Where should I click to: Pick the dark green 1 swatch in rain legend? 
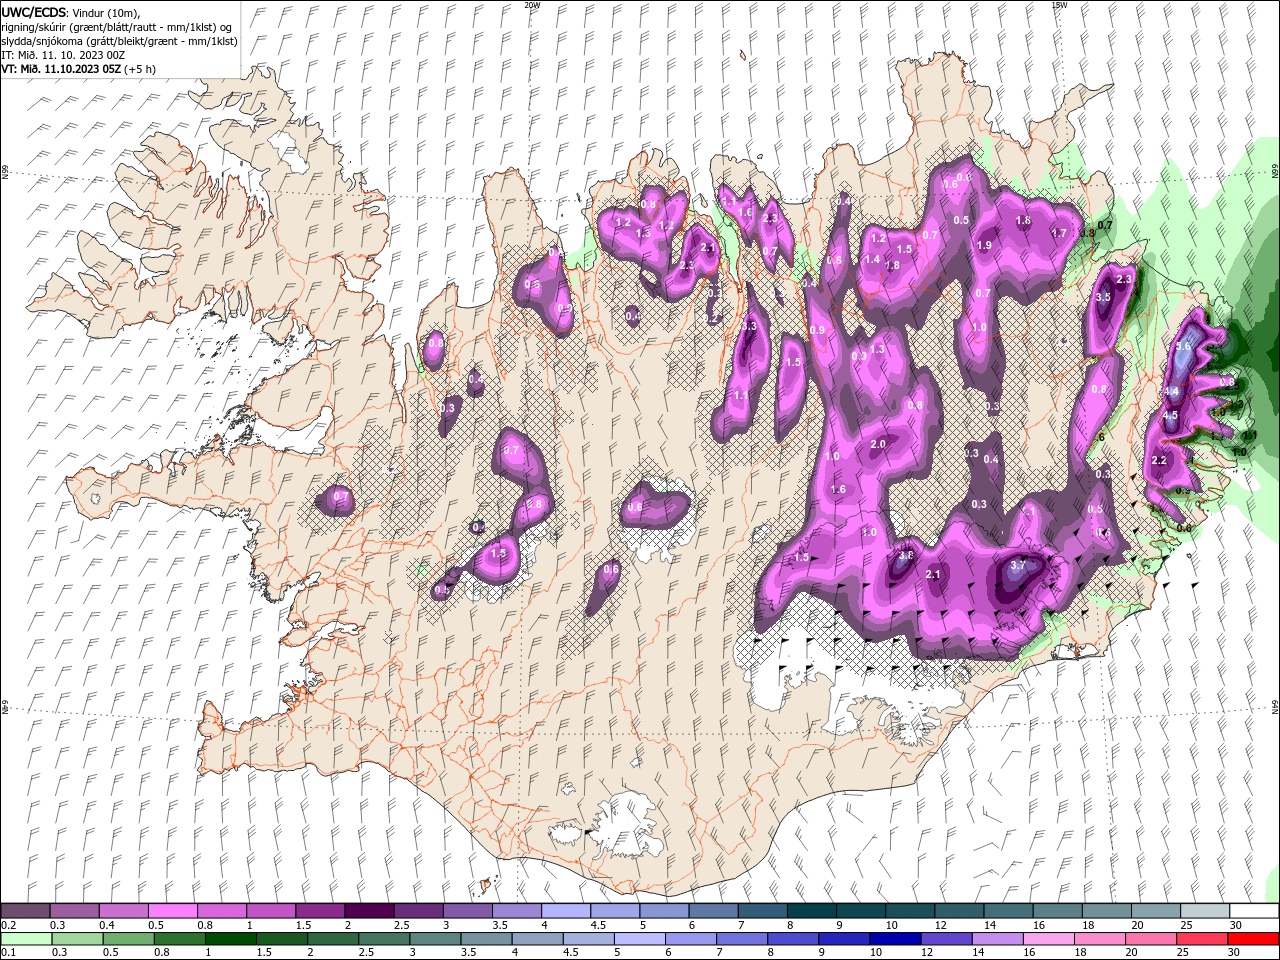230,939
